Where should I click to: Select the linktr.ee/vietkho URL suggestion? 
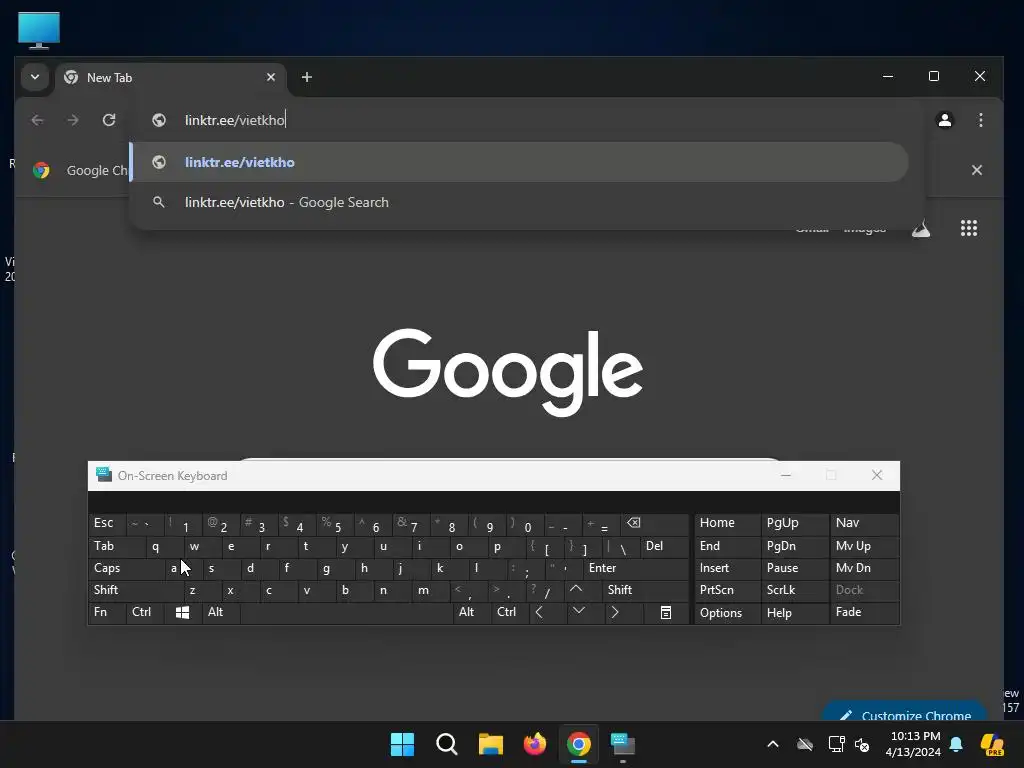(519, 162)
